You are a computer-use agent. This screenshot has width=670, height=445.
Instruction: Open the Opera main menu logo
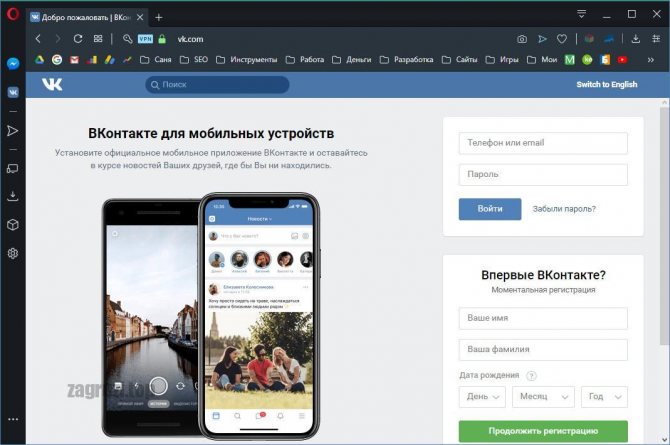[x=13, y=15]
